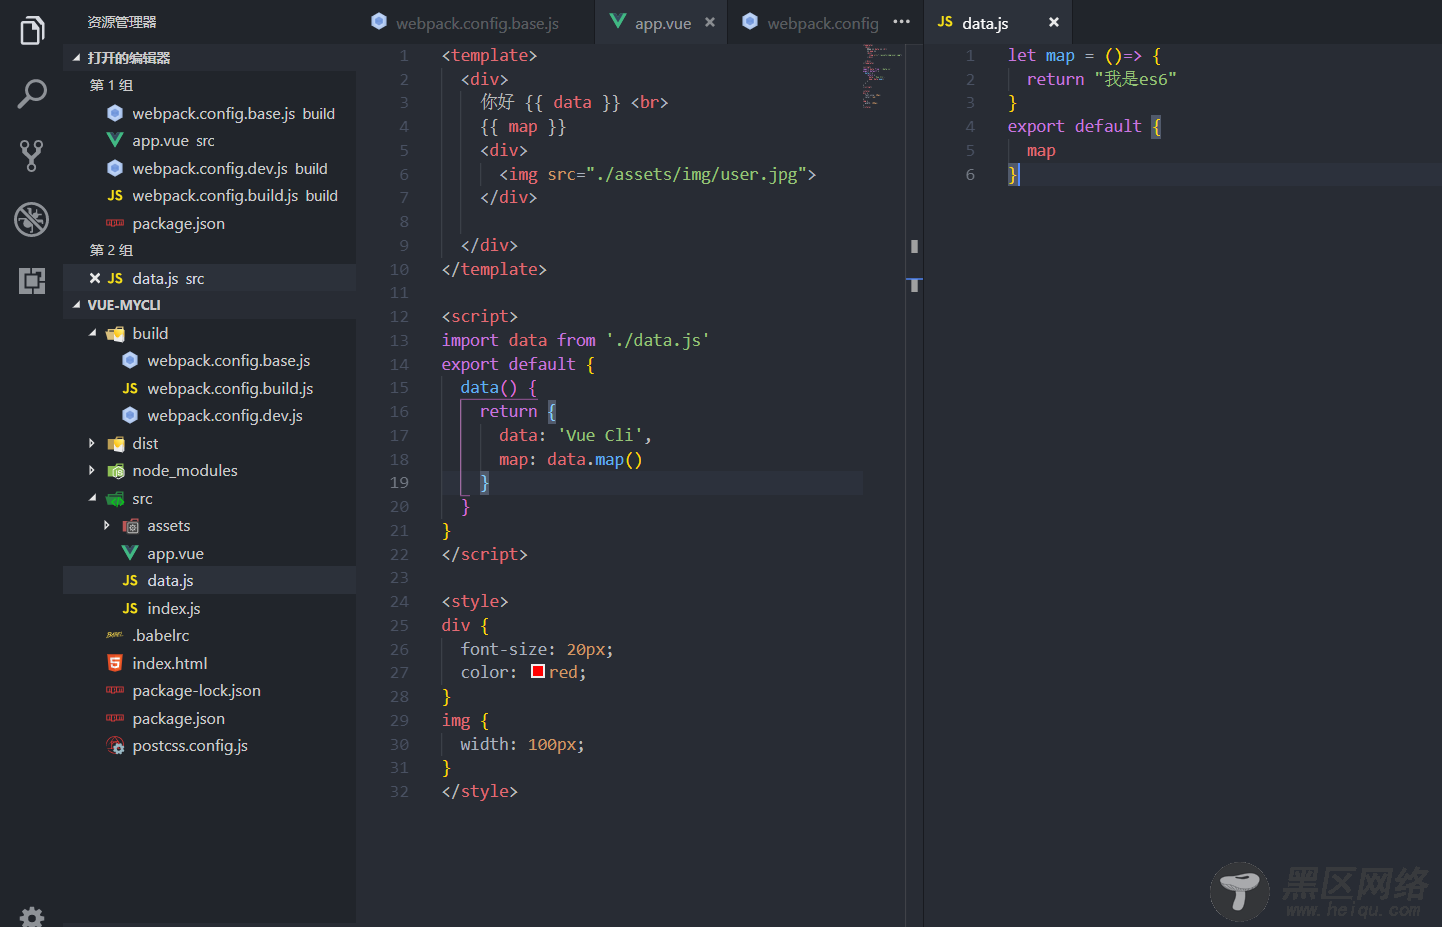The image size is (1442, 927).
Task: Click the img src line in template
Action: [658, 174]
